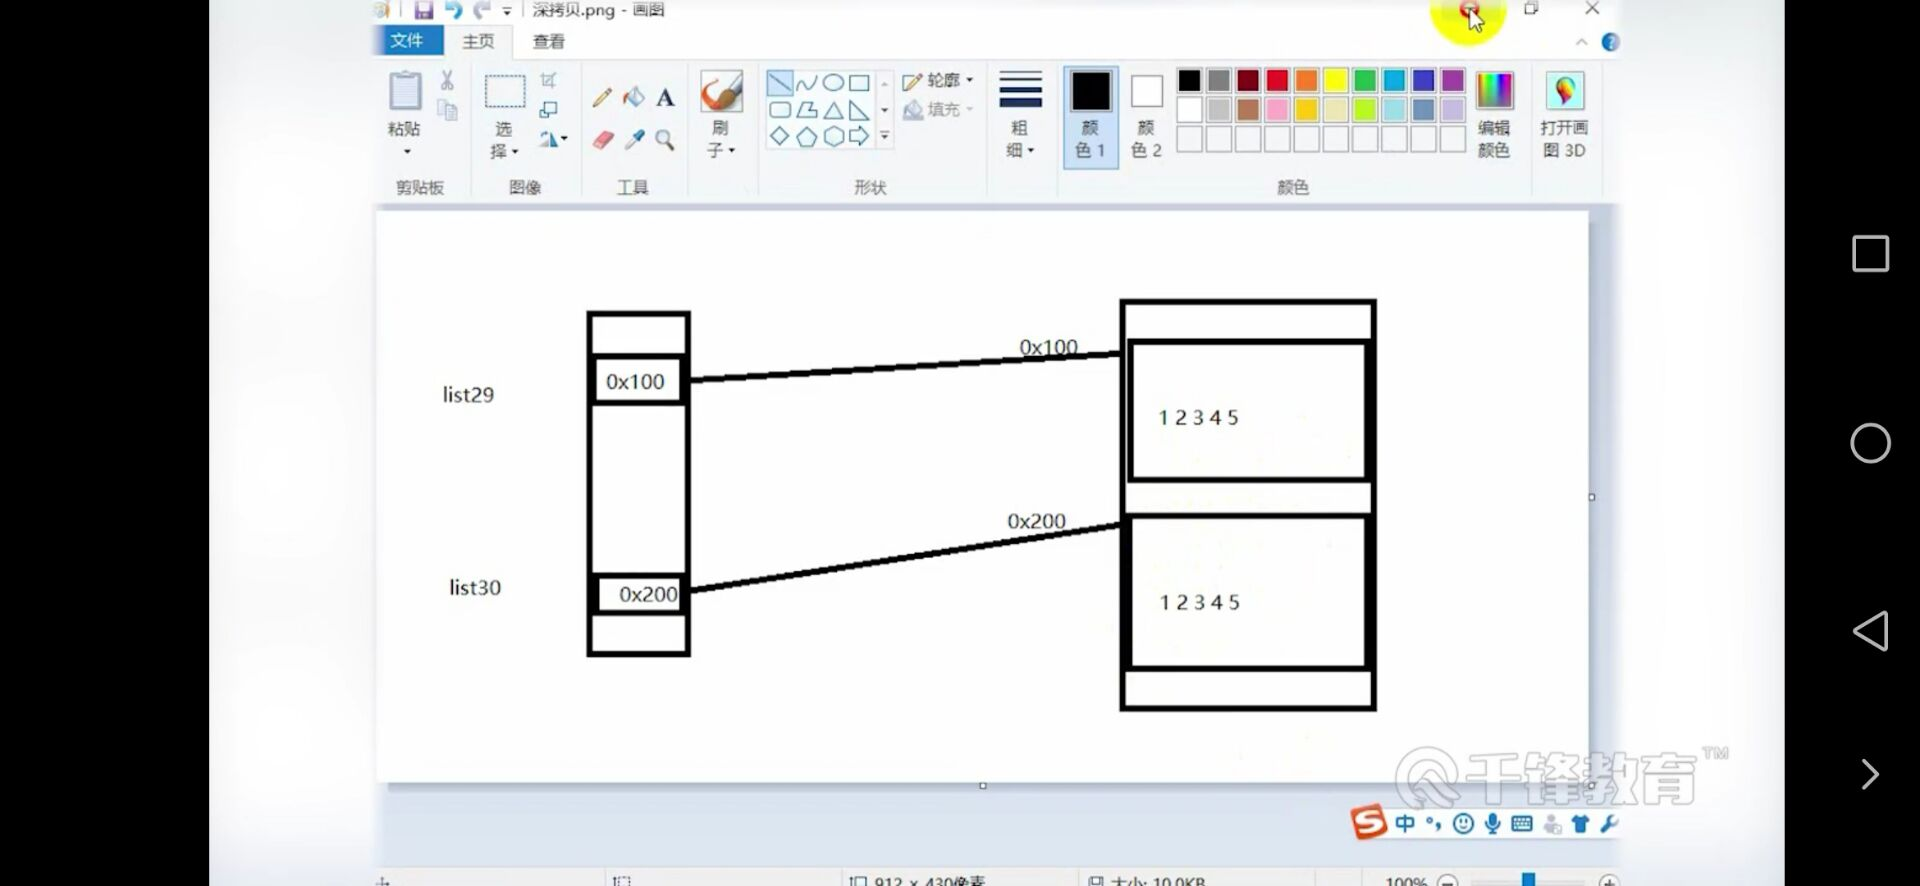The height and width of the screenshot is (886, 1920).
Task: Toggle the 中 Chinese input mode
Action: (x=1405, y=823)
